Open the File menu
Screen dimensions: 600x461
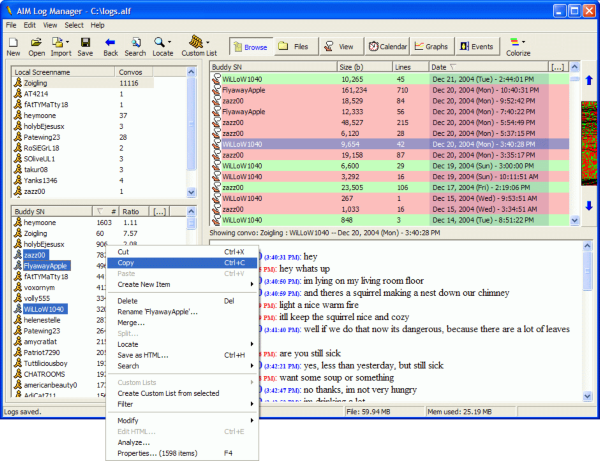tap(11, 25)
